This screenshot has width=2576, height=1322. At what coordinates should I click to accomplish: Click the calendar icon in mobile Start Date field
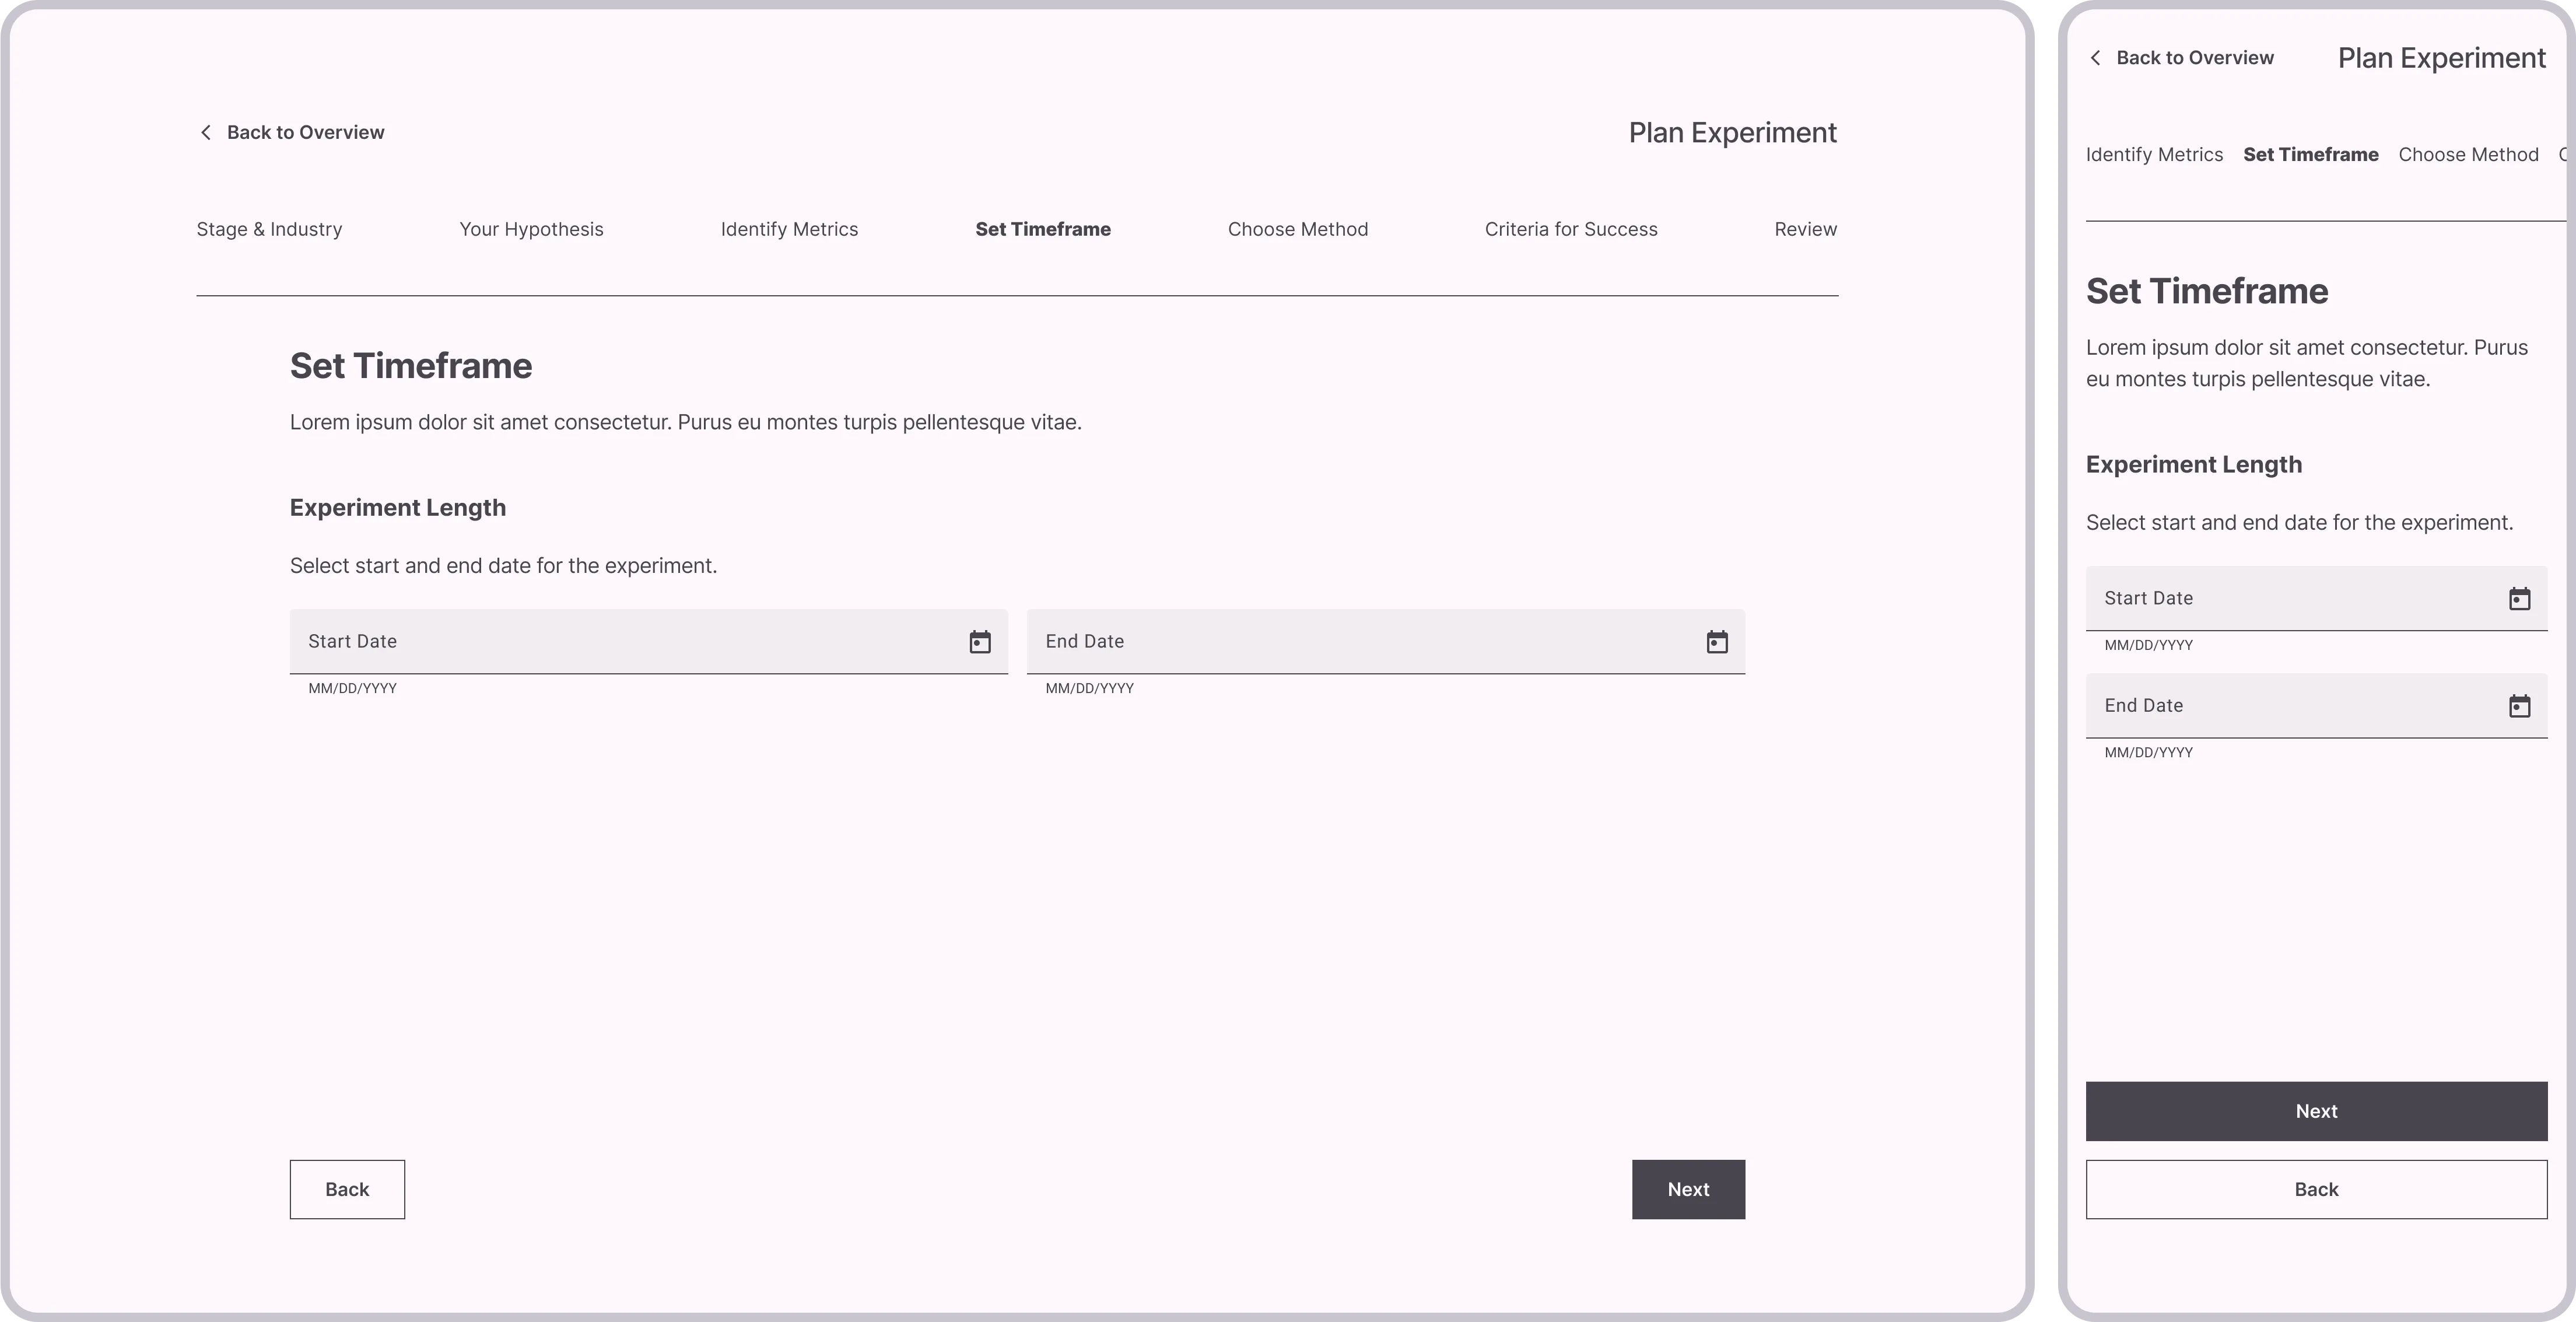(x=2521, y=598)
